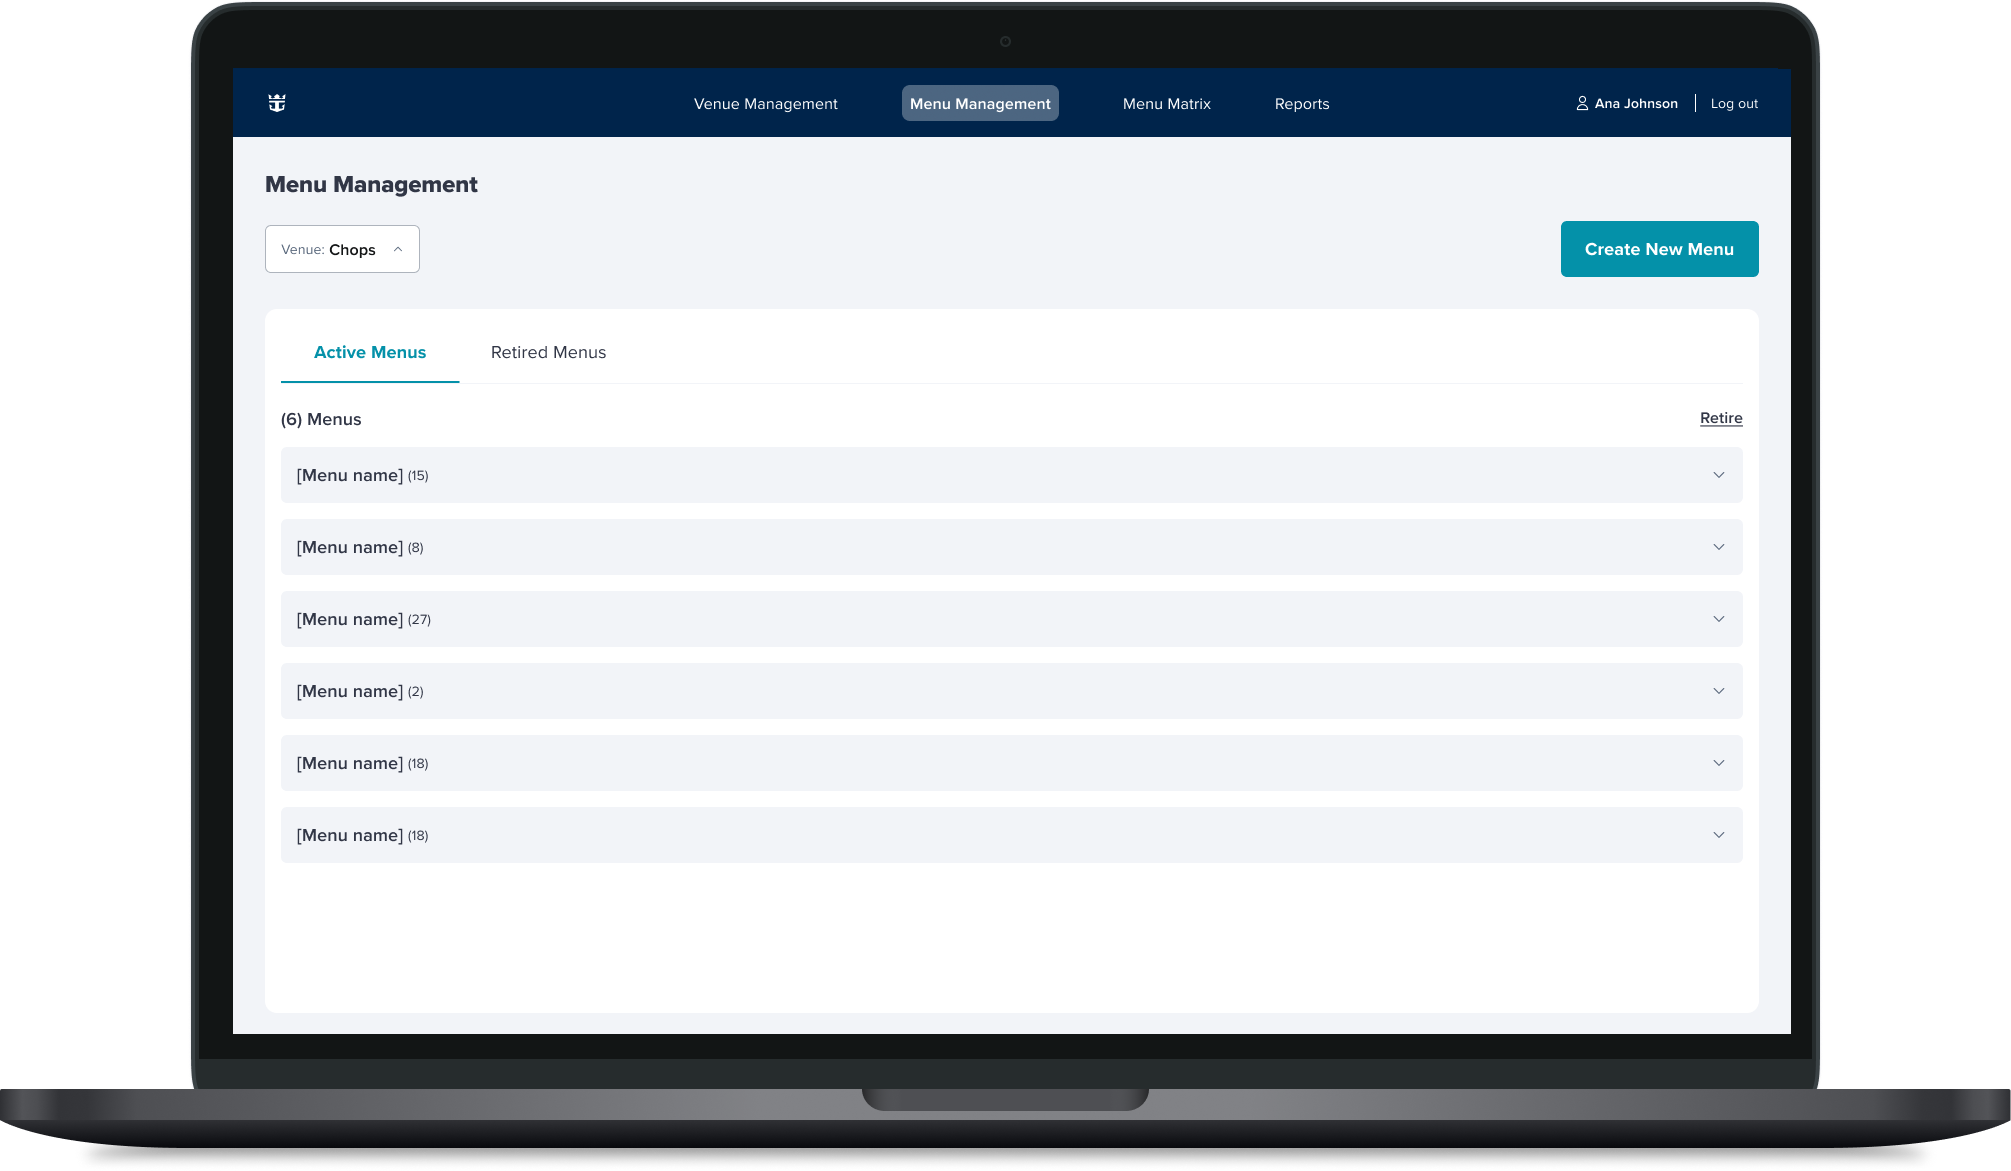This screenshot has width=2011, height=1171.
Task: Expand the menu row with (27) items
Action: click(1718, 619)
